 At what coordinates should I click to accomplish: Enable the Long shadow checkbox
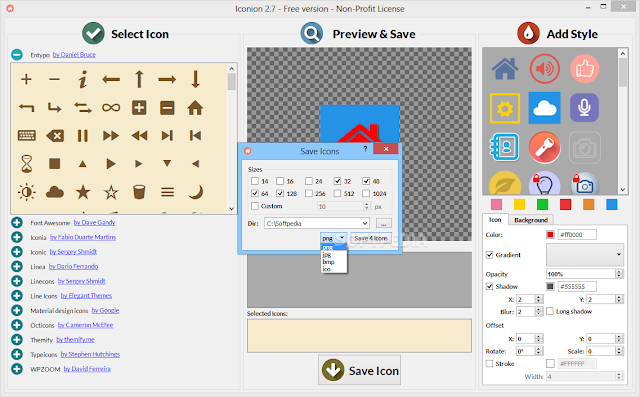click(x=550, y=311)
